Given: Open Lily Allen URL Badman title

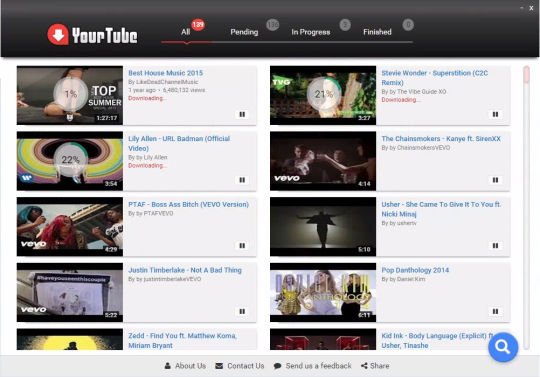Looking at the screenshot, I should click(x=179, y=144).
